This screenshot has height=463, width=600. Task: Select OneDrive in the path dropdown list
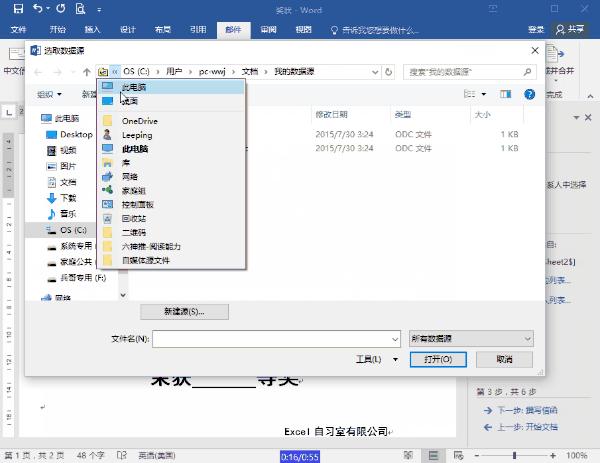pyautogui.click(x=171, y=121)
